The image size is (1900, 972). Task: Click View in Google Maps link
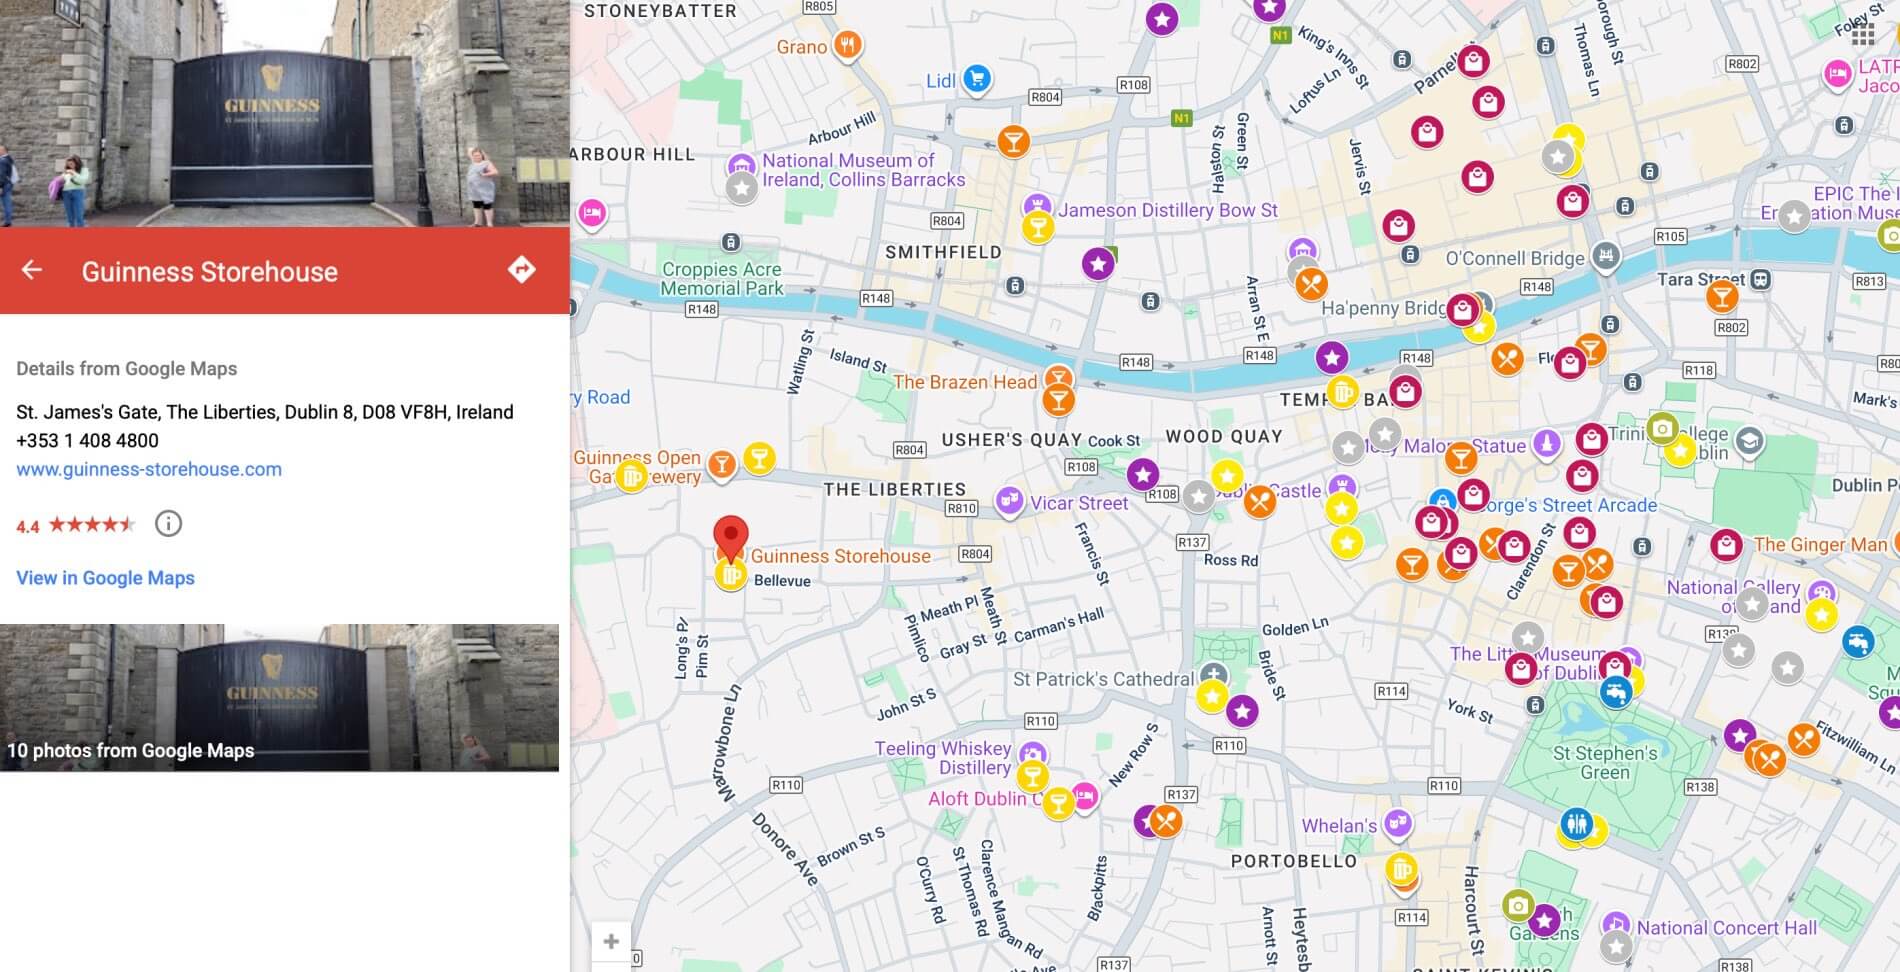pyautogui.click(x=105, y=578)
